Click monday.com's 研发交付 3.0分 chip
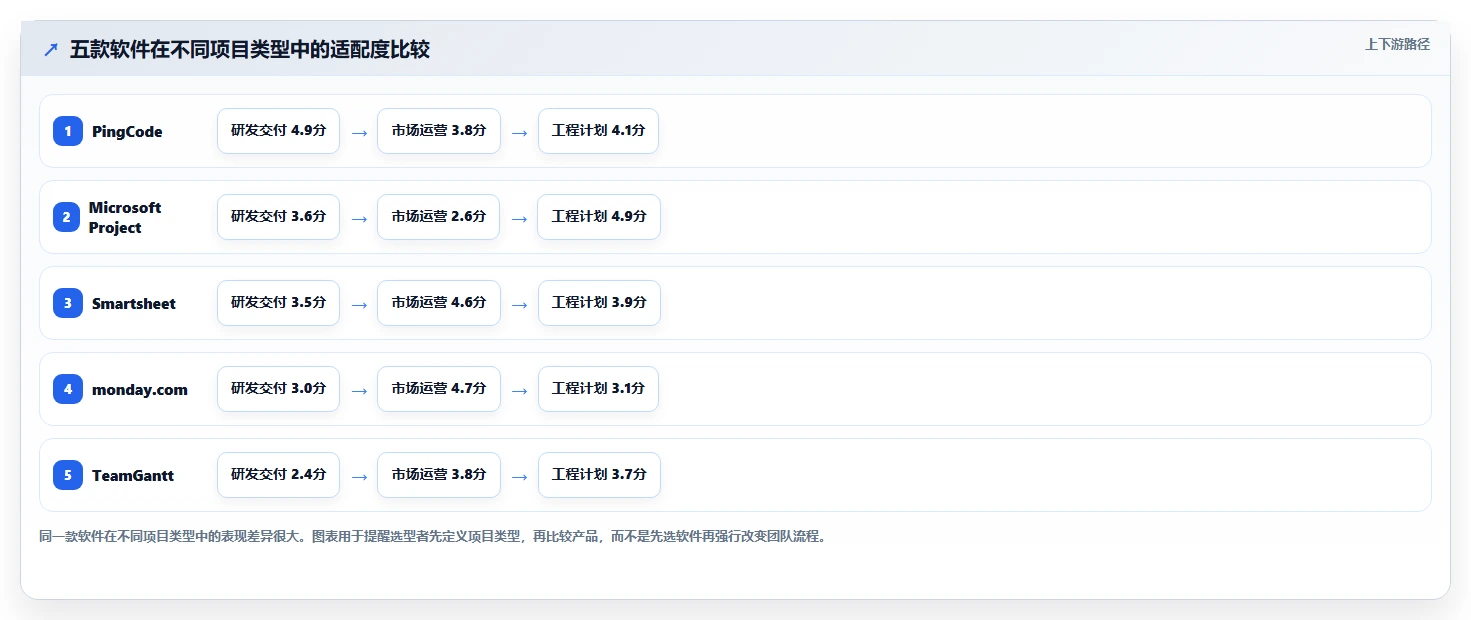 coord(278,389)
